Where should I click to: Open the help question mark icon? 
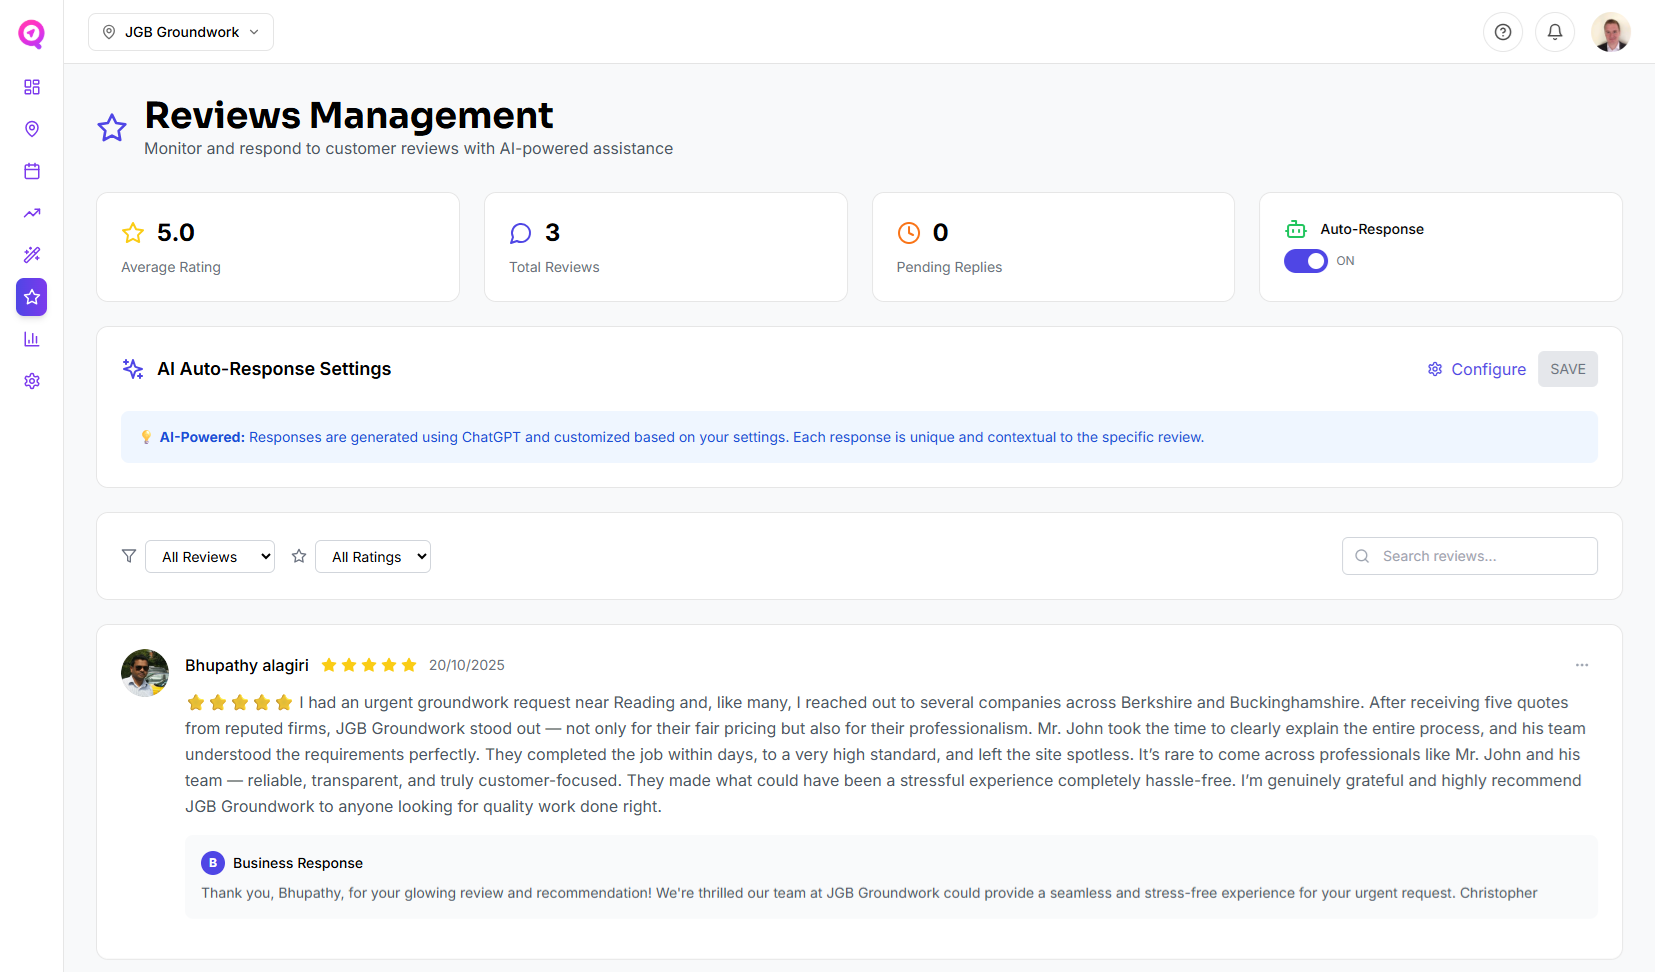coord(1503,31)
